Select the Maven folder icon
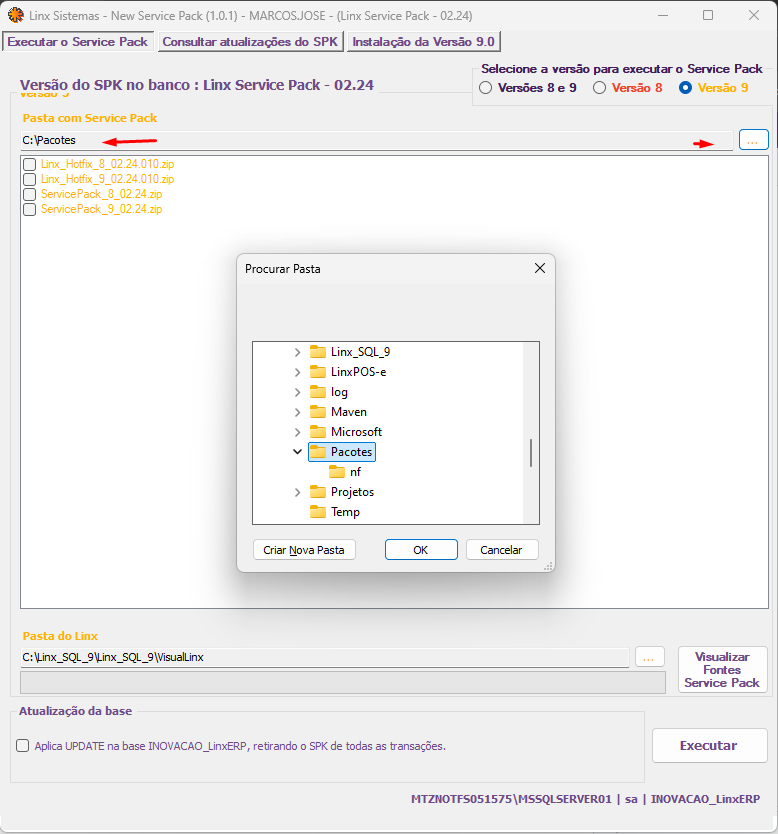 click(318, 412)
